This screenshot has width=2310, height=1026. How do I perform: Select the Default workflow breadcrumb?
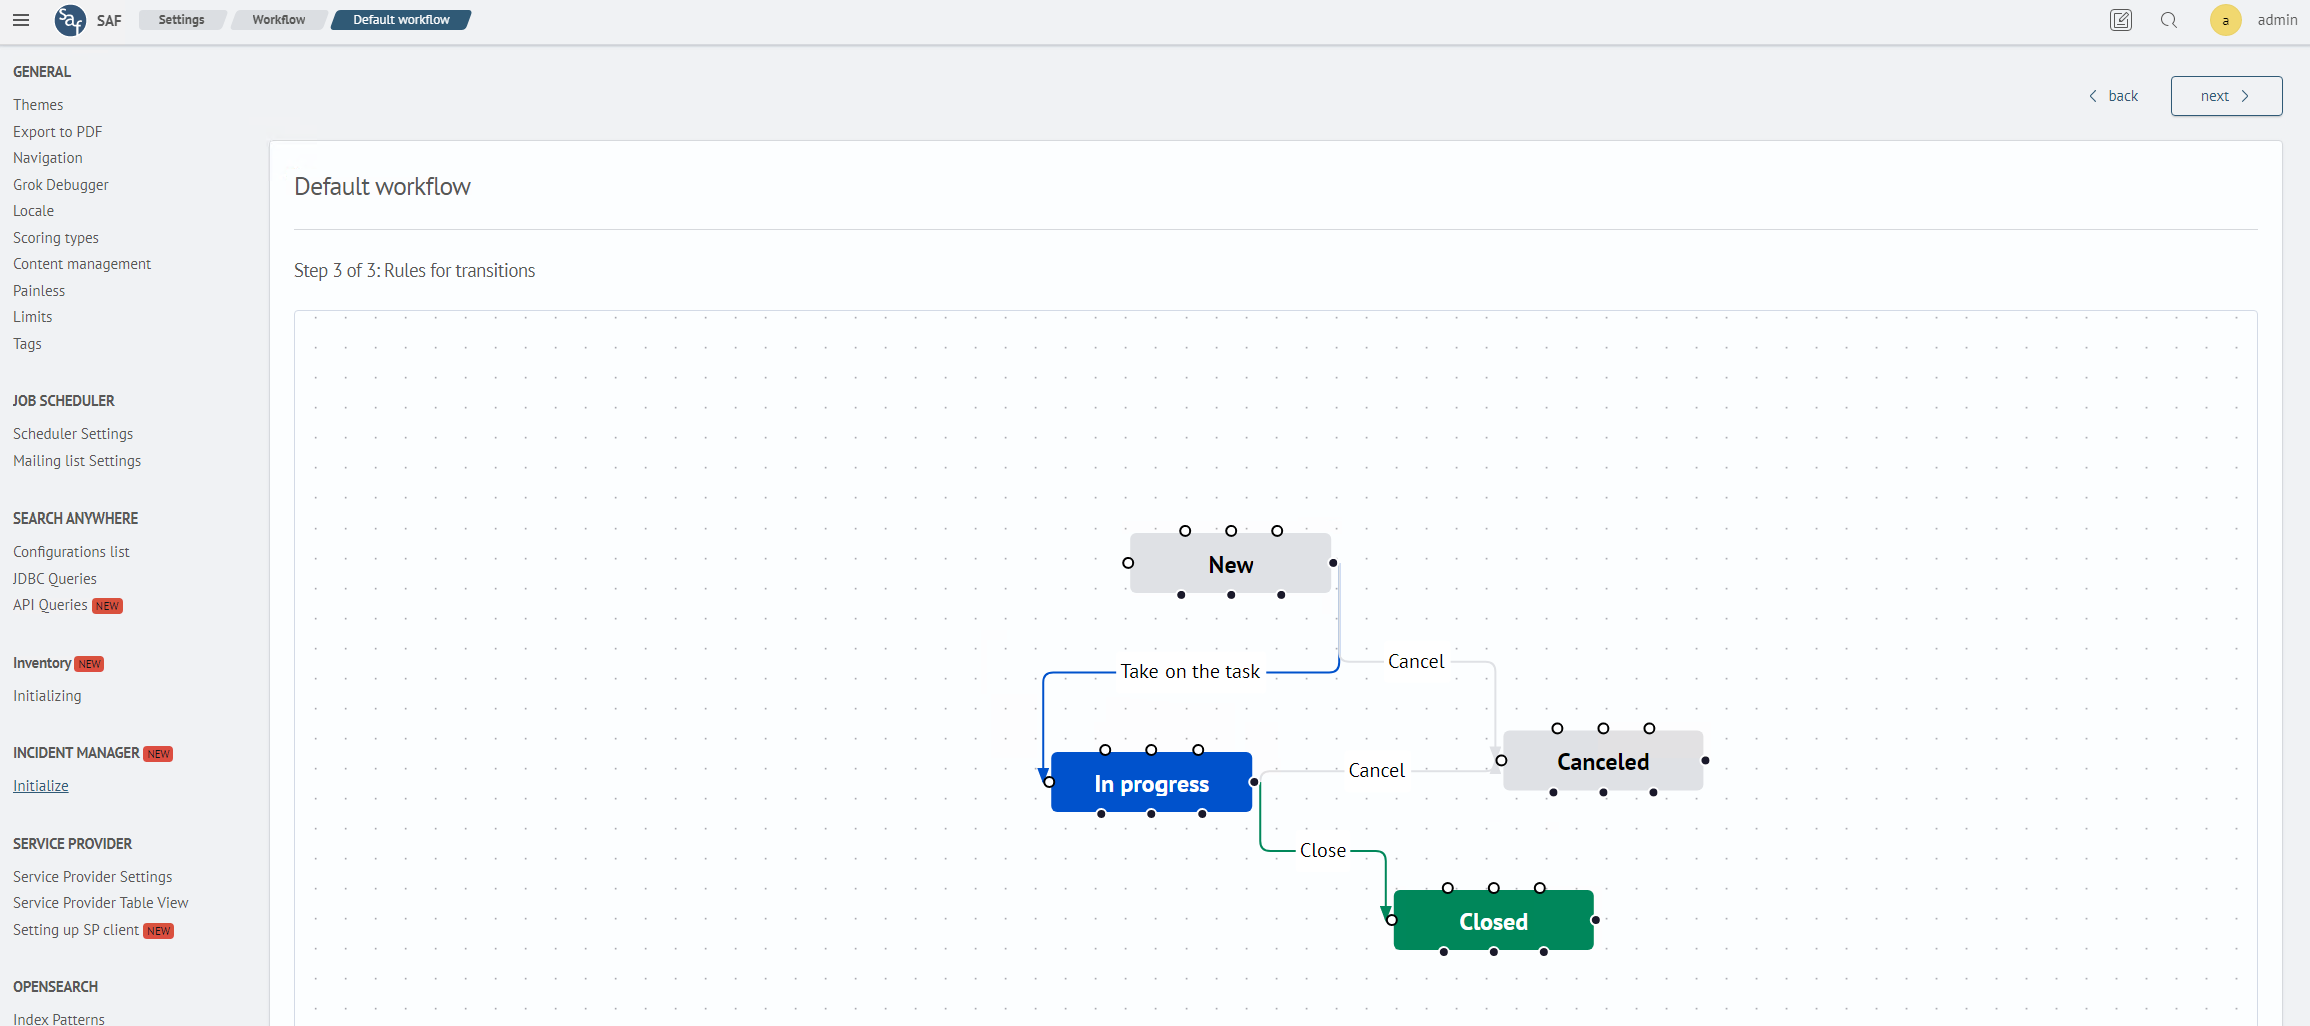tap(401, 20)
